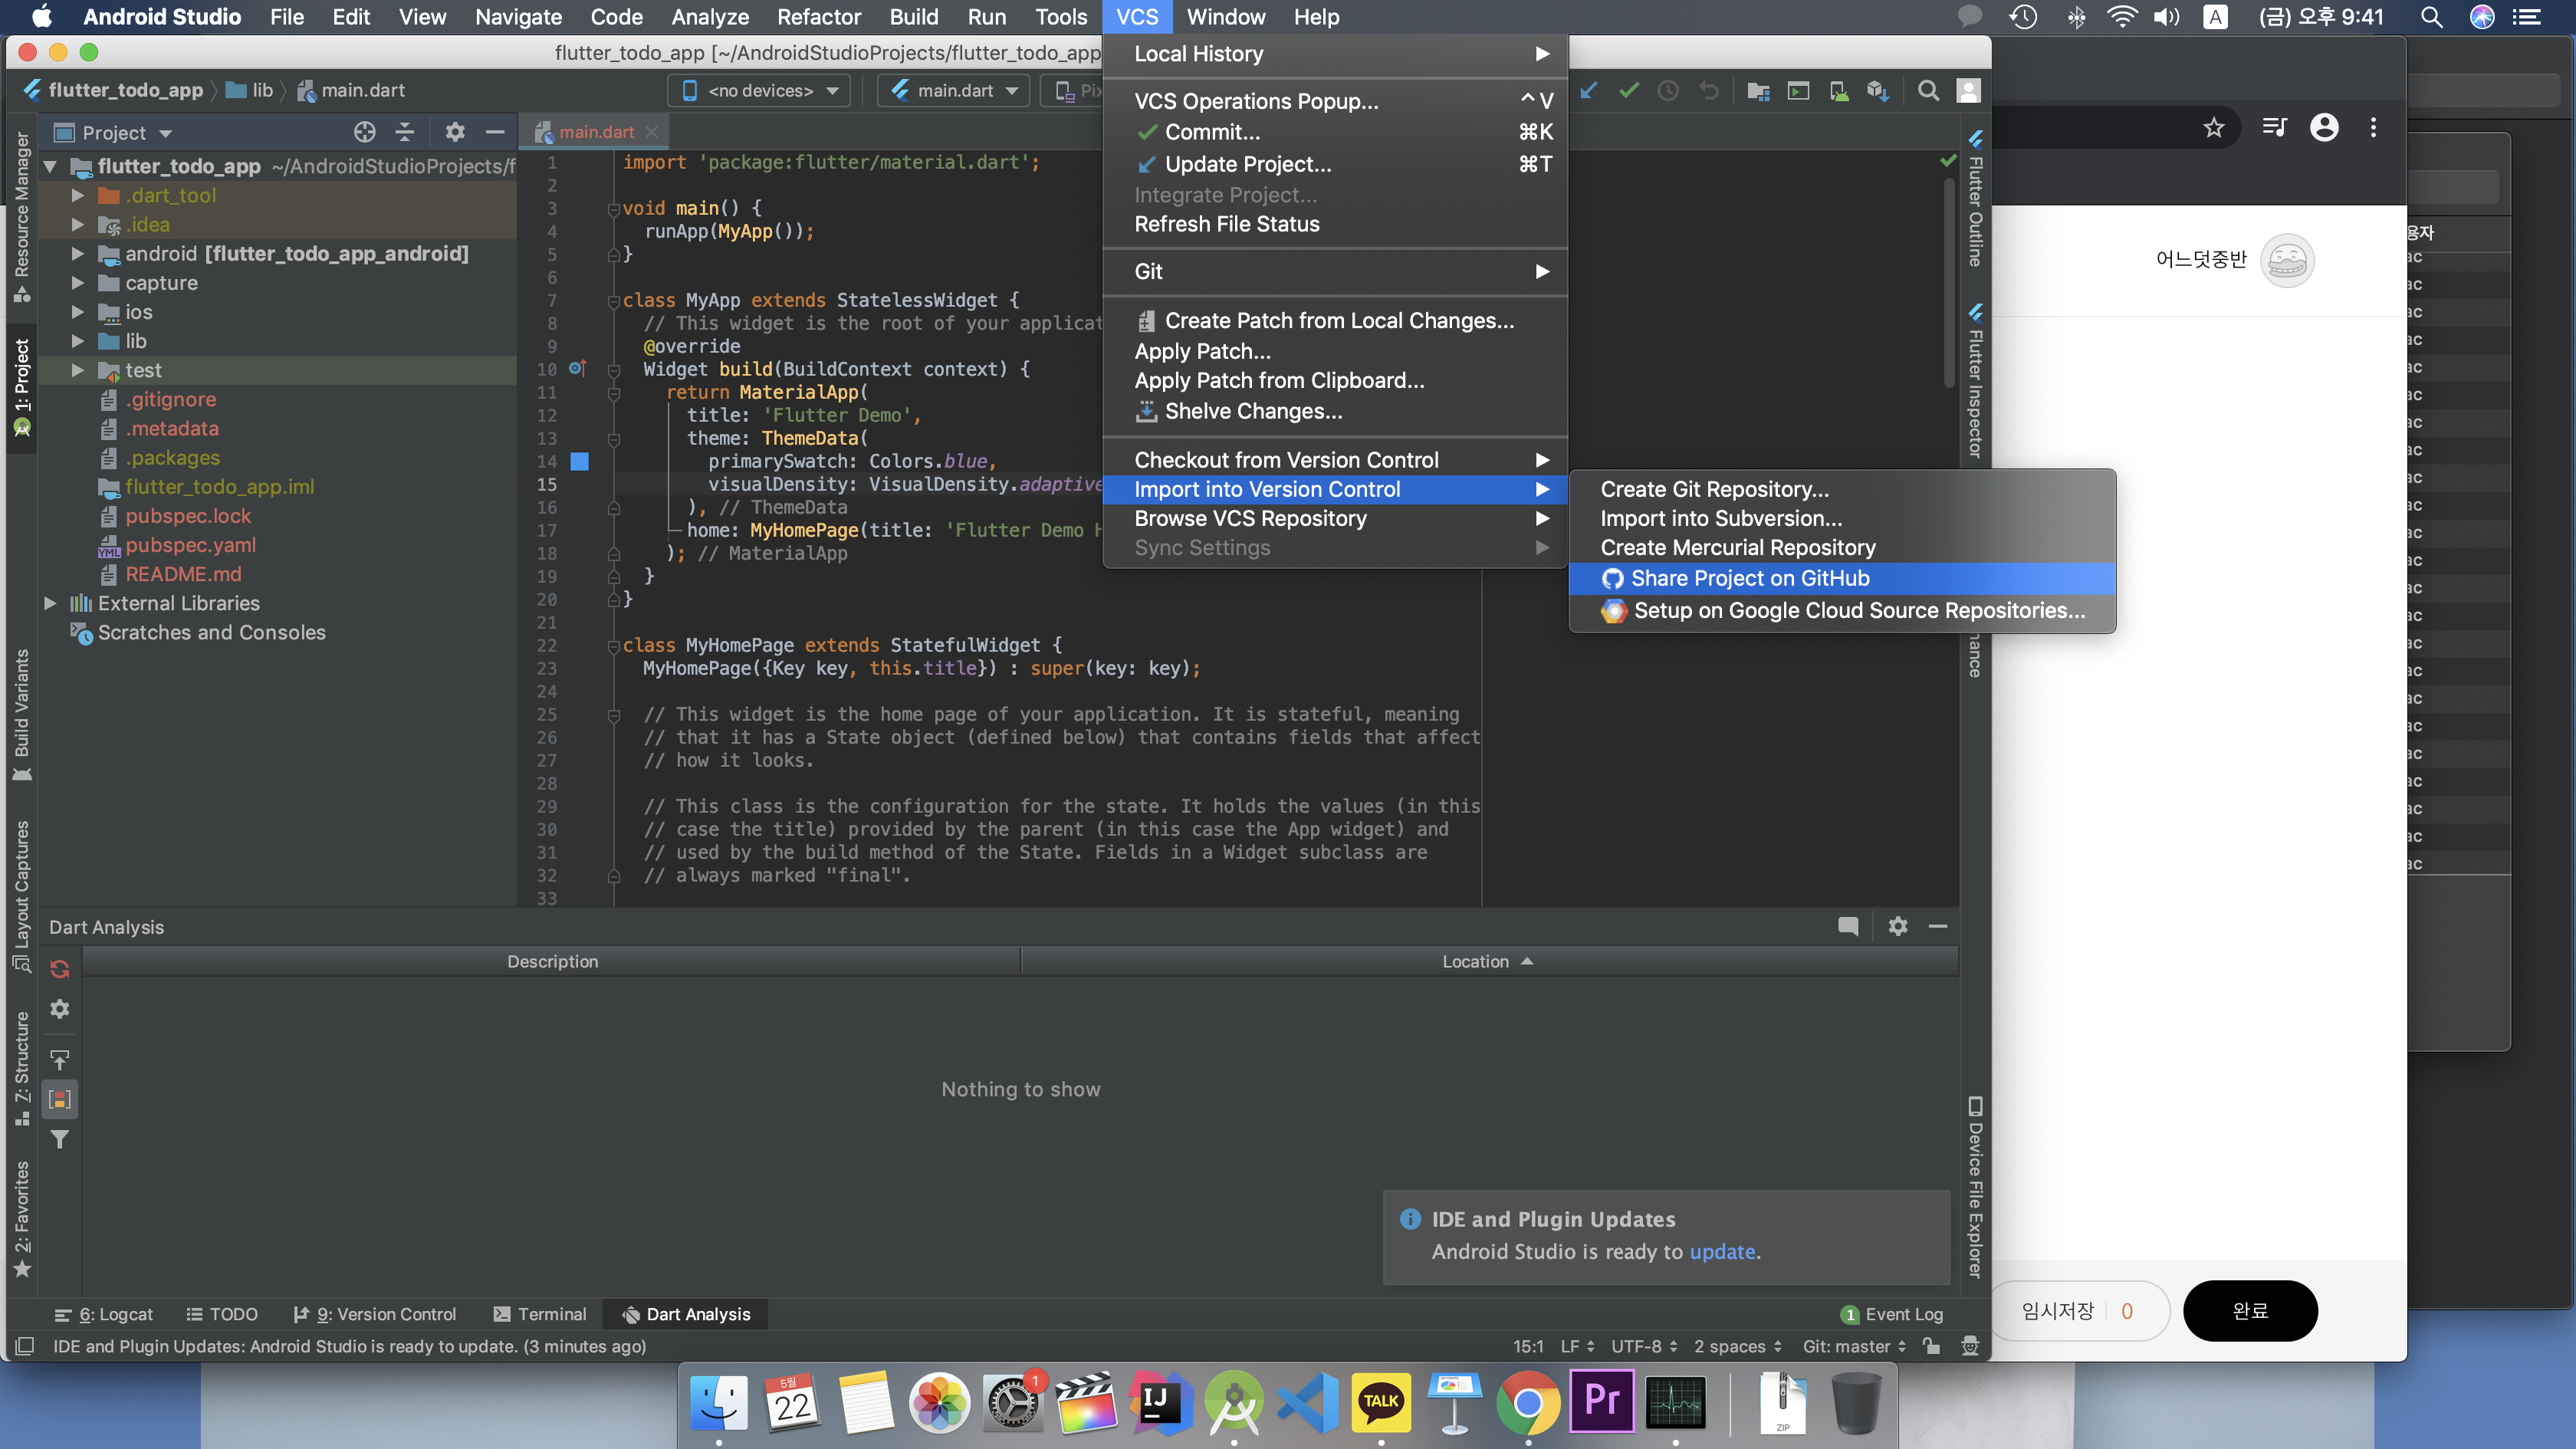Click the filter icon in Dart Analysis sidebar
Viewport: 2576px width, 1449px height.
[60, 1139]
